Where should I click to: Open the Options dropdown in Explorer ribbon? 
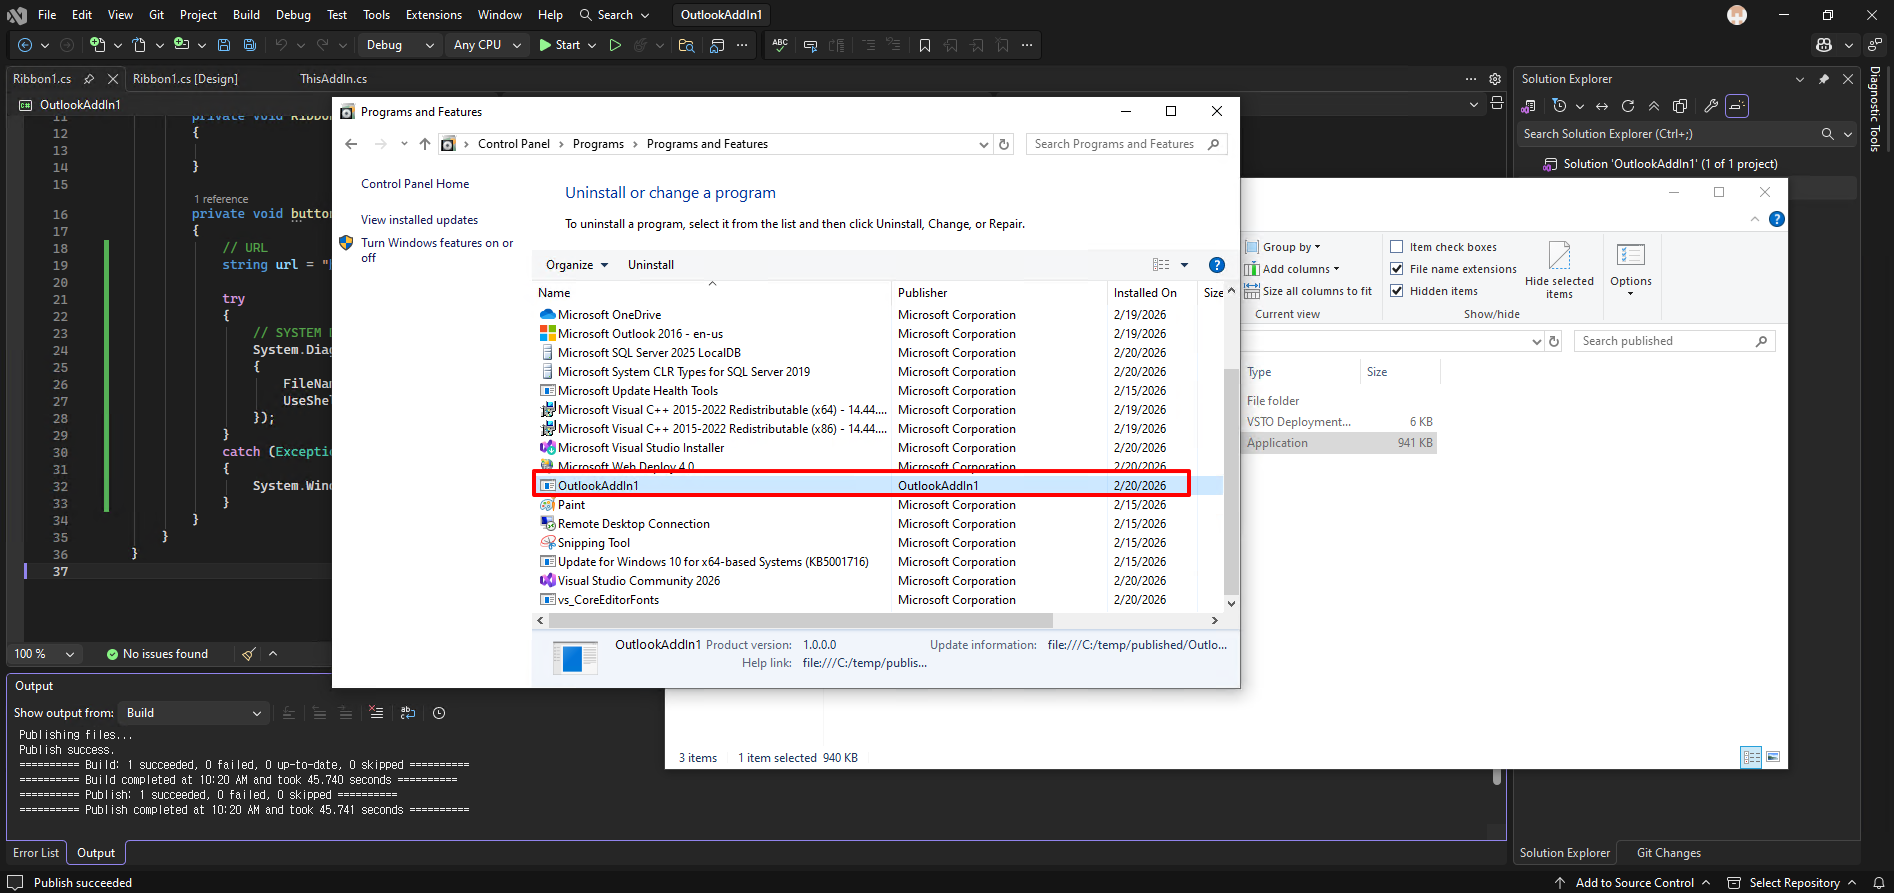point(1631,269)
